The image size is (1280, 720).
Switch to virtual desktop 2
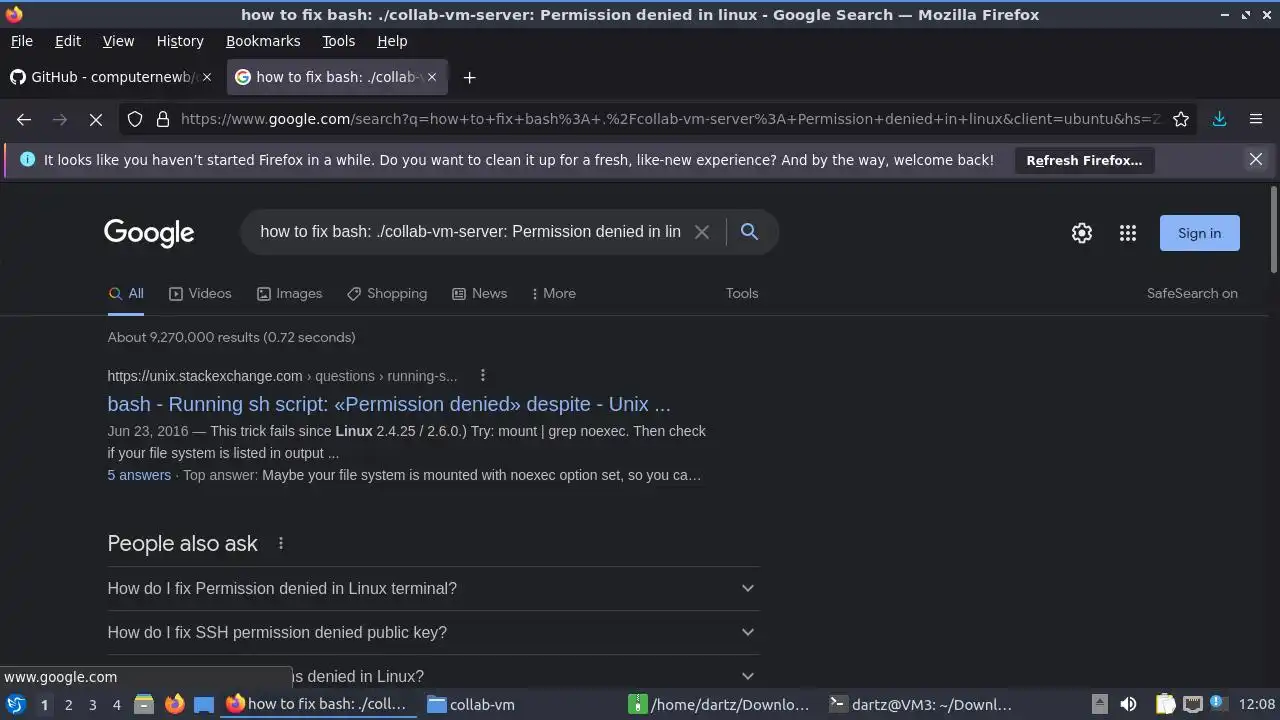point(68,705)
